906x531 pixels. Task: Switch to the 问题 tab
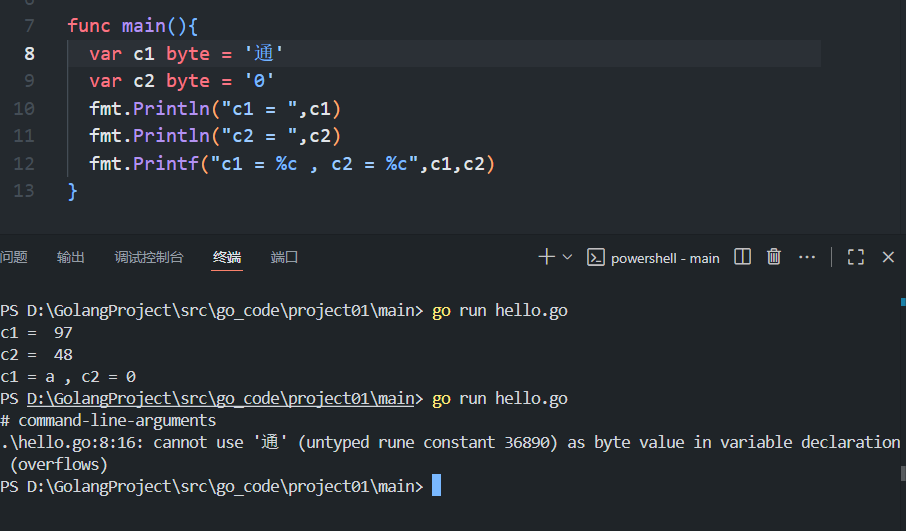pyautogui.click(x=14, y=257)
